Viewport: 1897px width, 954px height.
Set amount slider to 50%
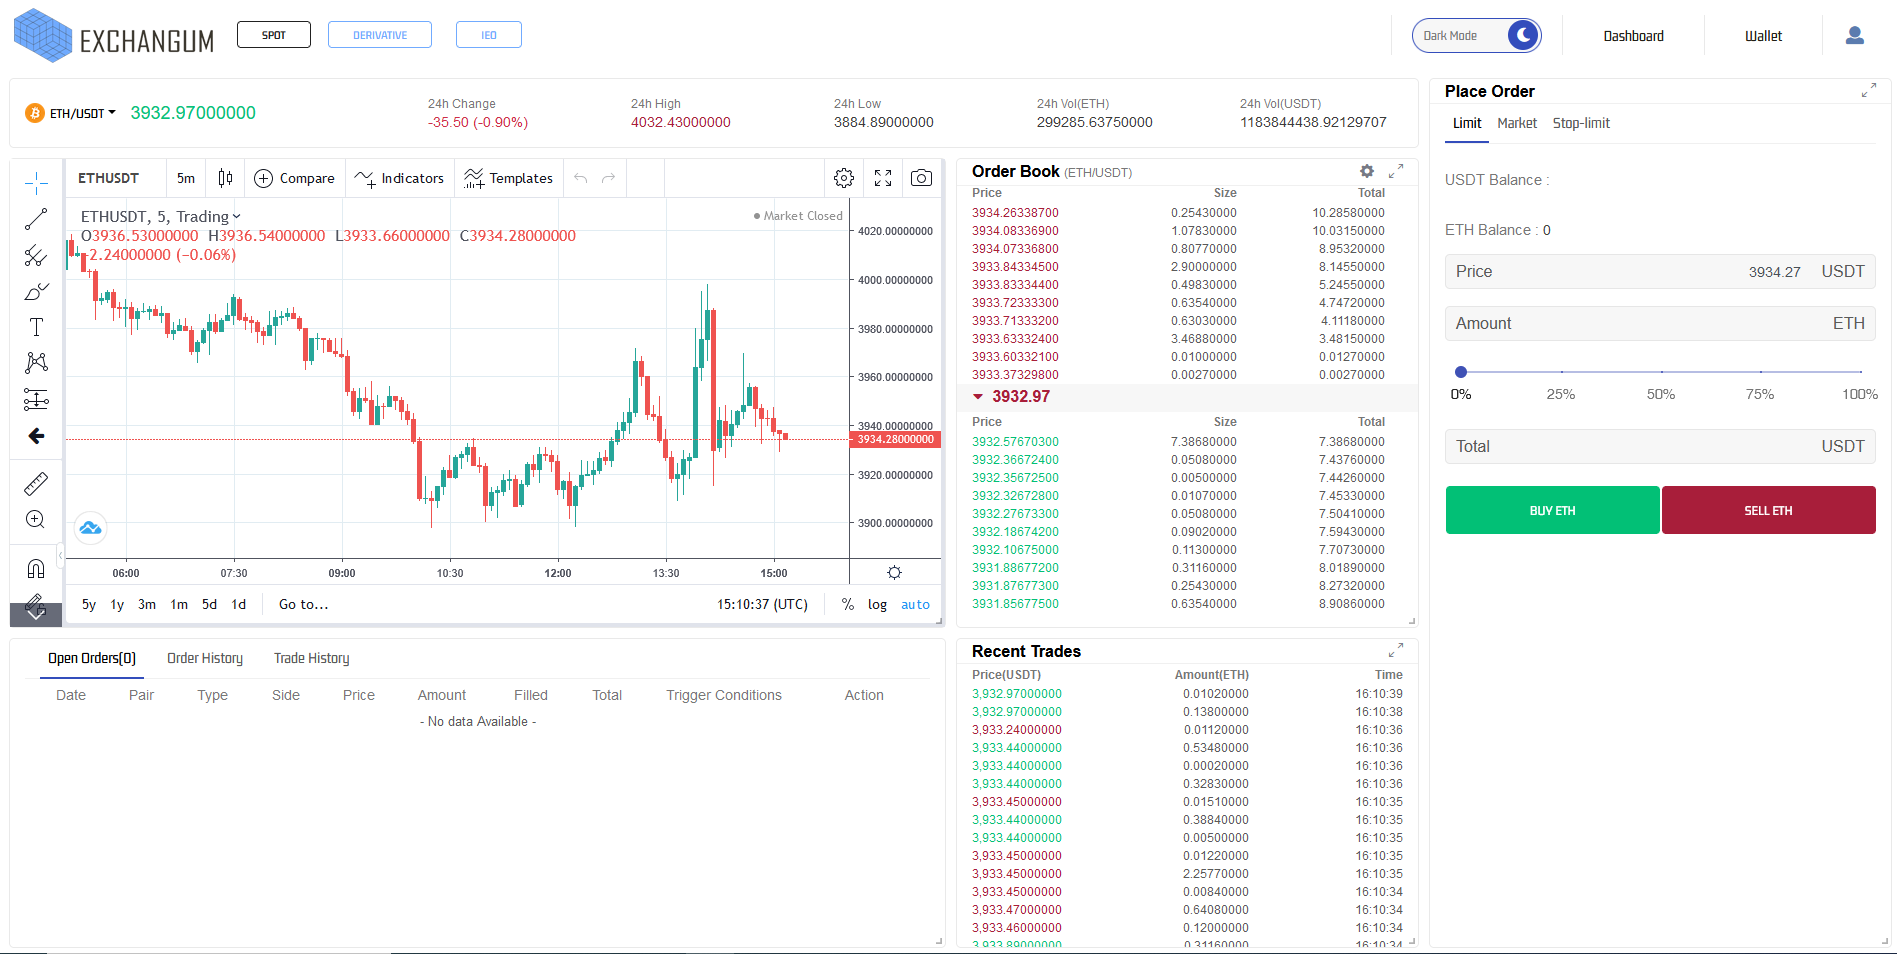(1660, 372)
